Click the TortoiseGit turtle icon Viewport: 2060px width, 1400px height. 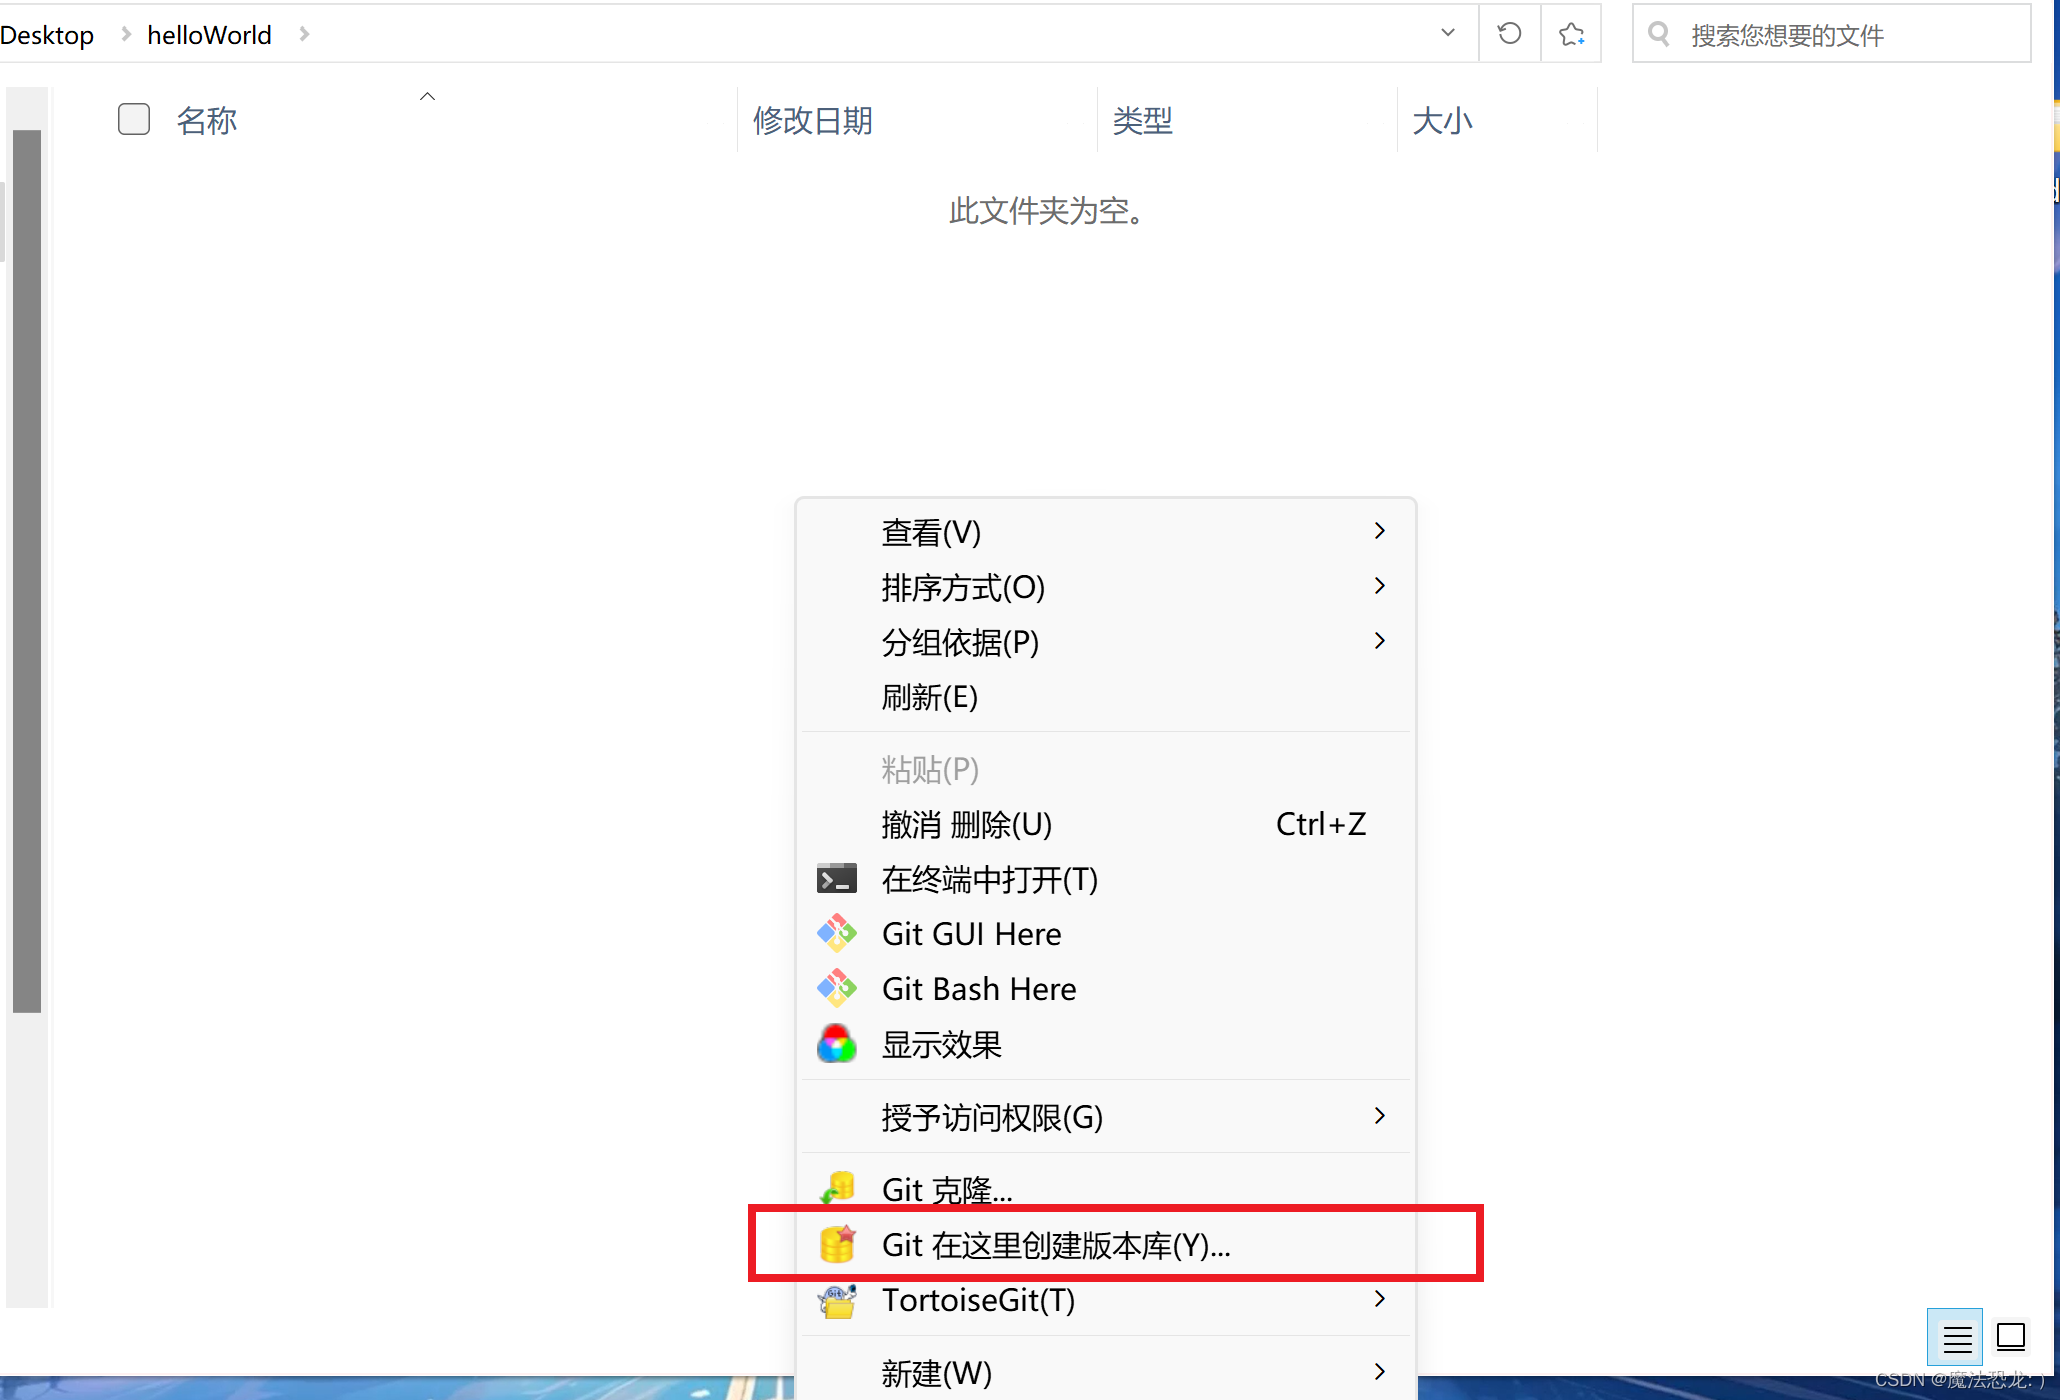[836, 1300]
